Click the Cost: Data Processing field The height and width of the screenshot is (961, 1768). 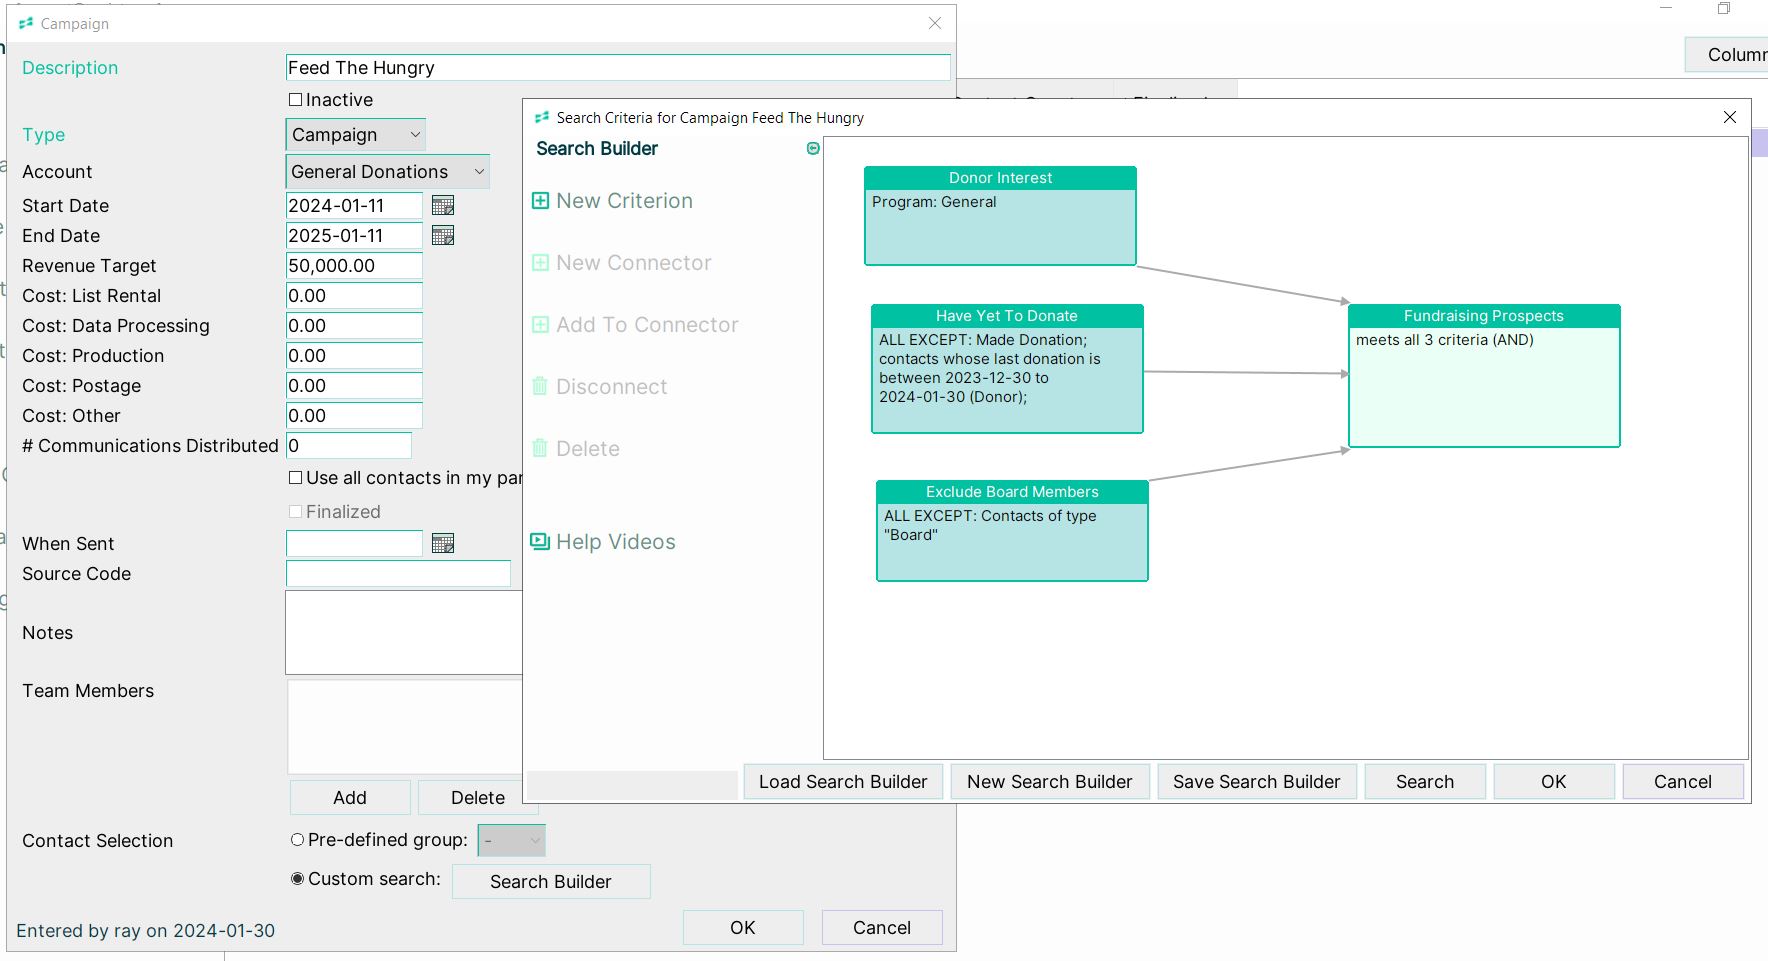click(x=354, y=326)
